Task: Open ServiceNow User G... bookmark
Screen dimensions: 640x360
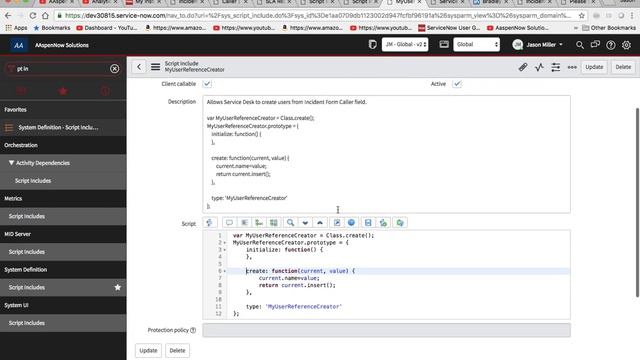Action: [x=449, y=28]
